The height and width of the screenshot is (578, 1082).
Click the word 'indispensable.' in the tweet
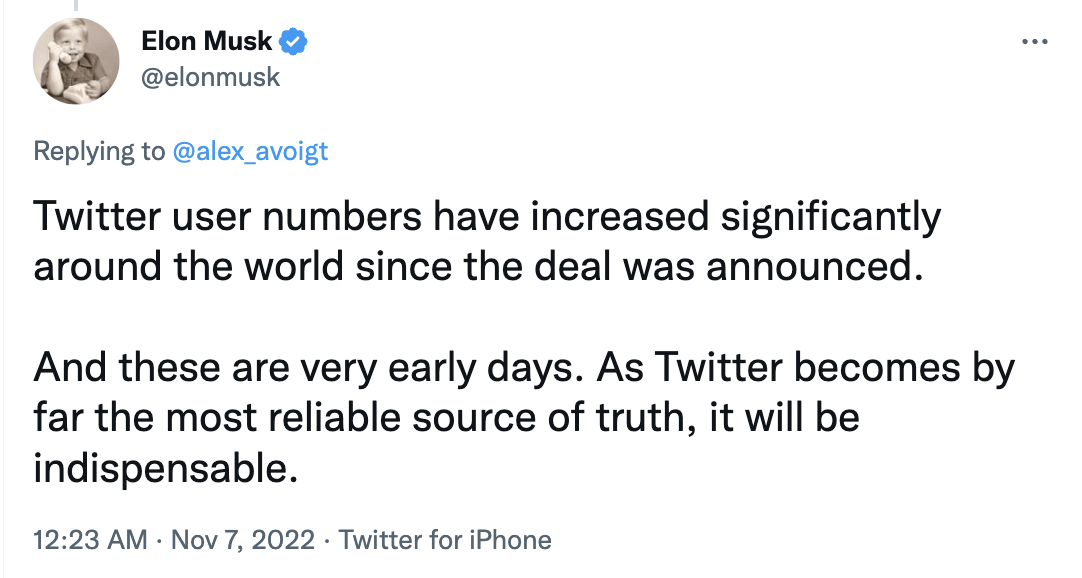(166, 468)
